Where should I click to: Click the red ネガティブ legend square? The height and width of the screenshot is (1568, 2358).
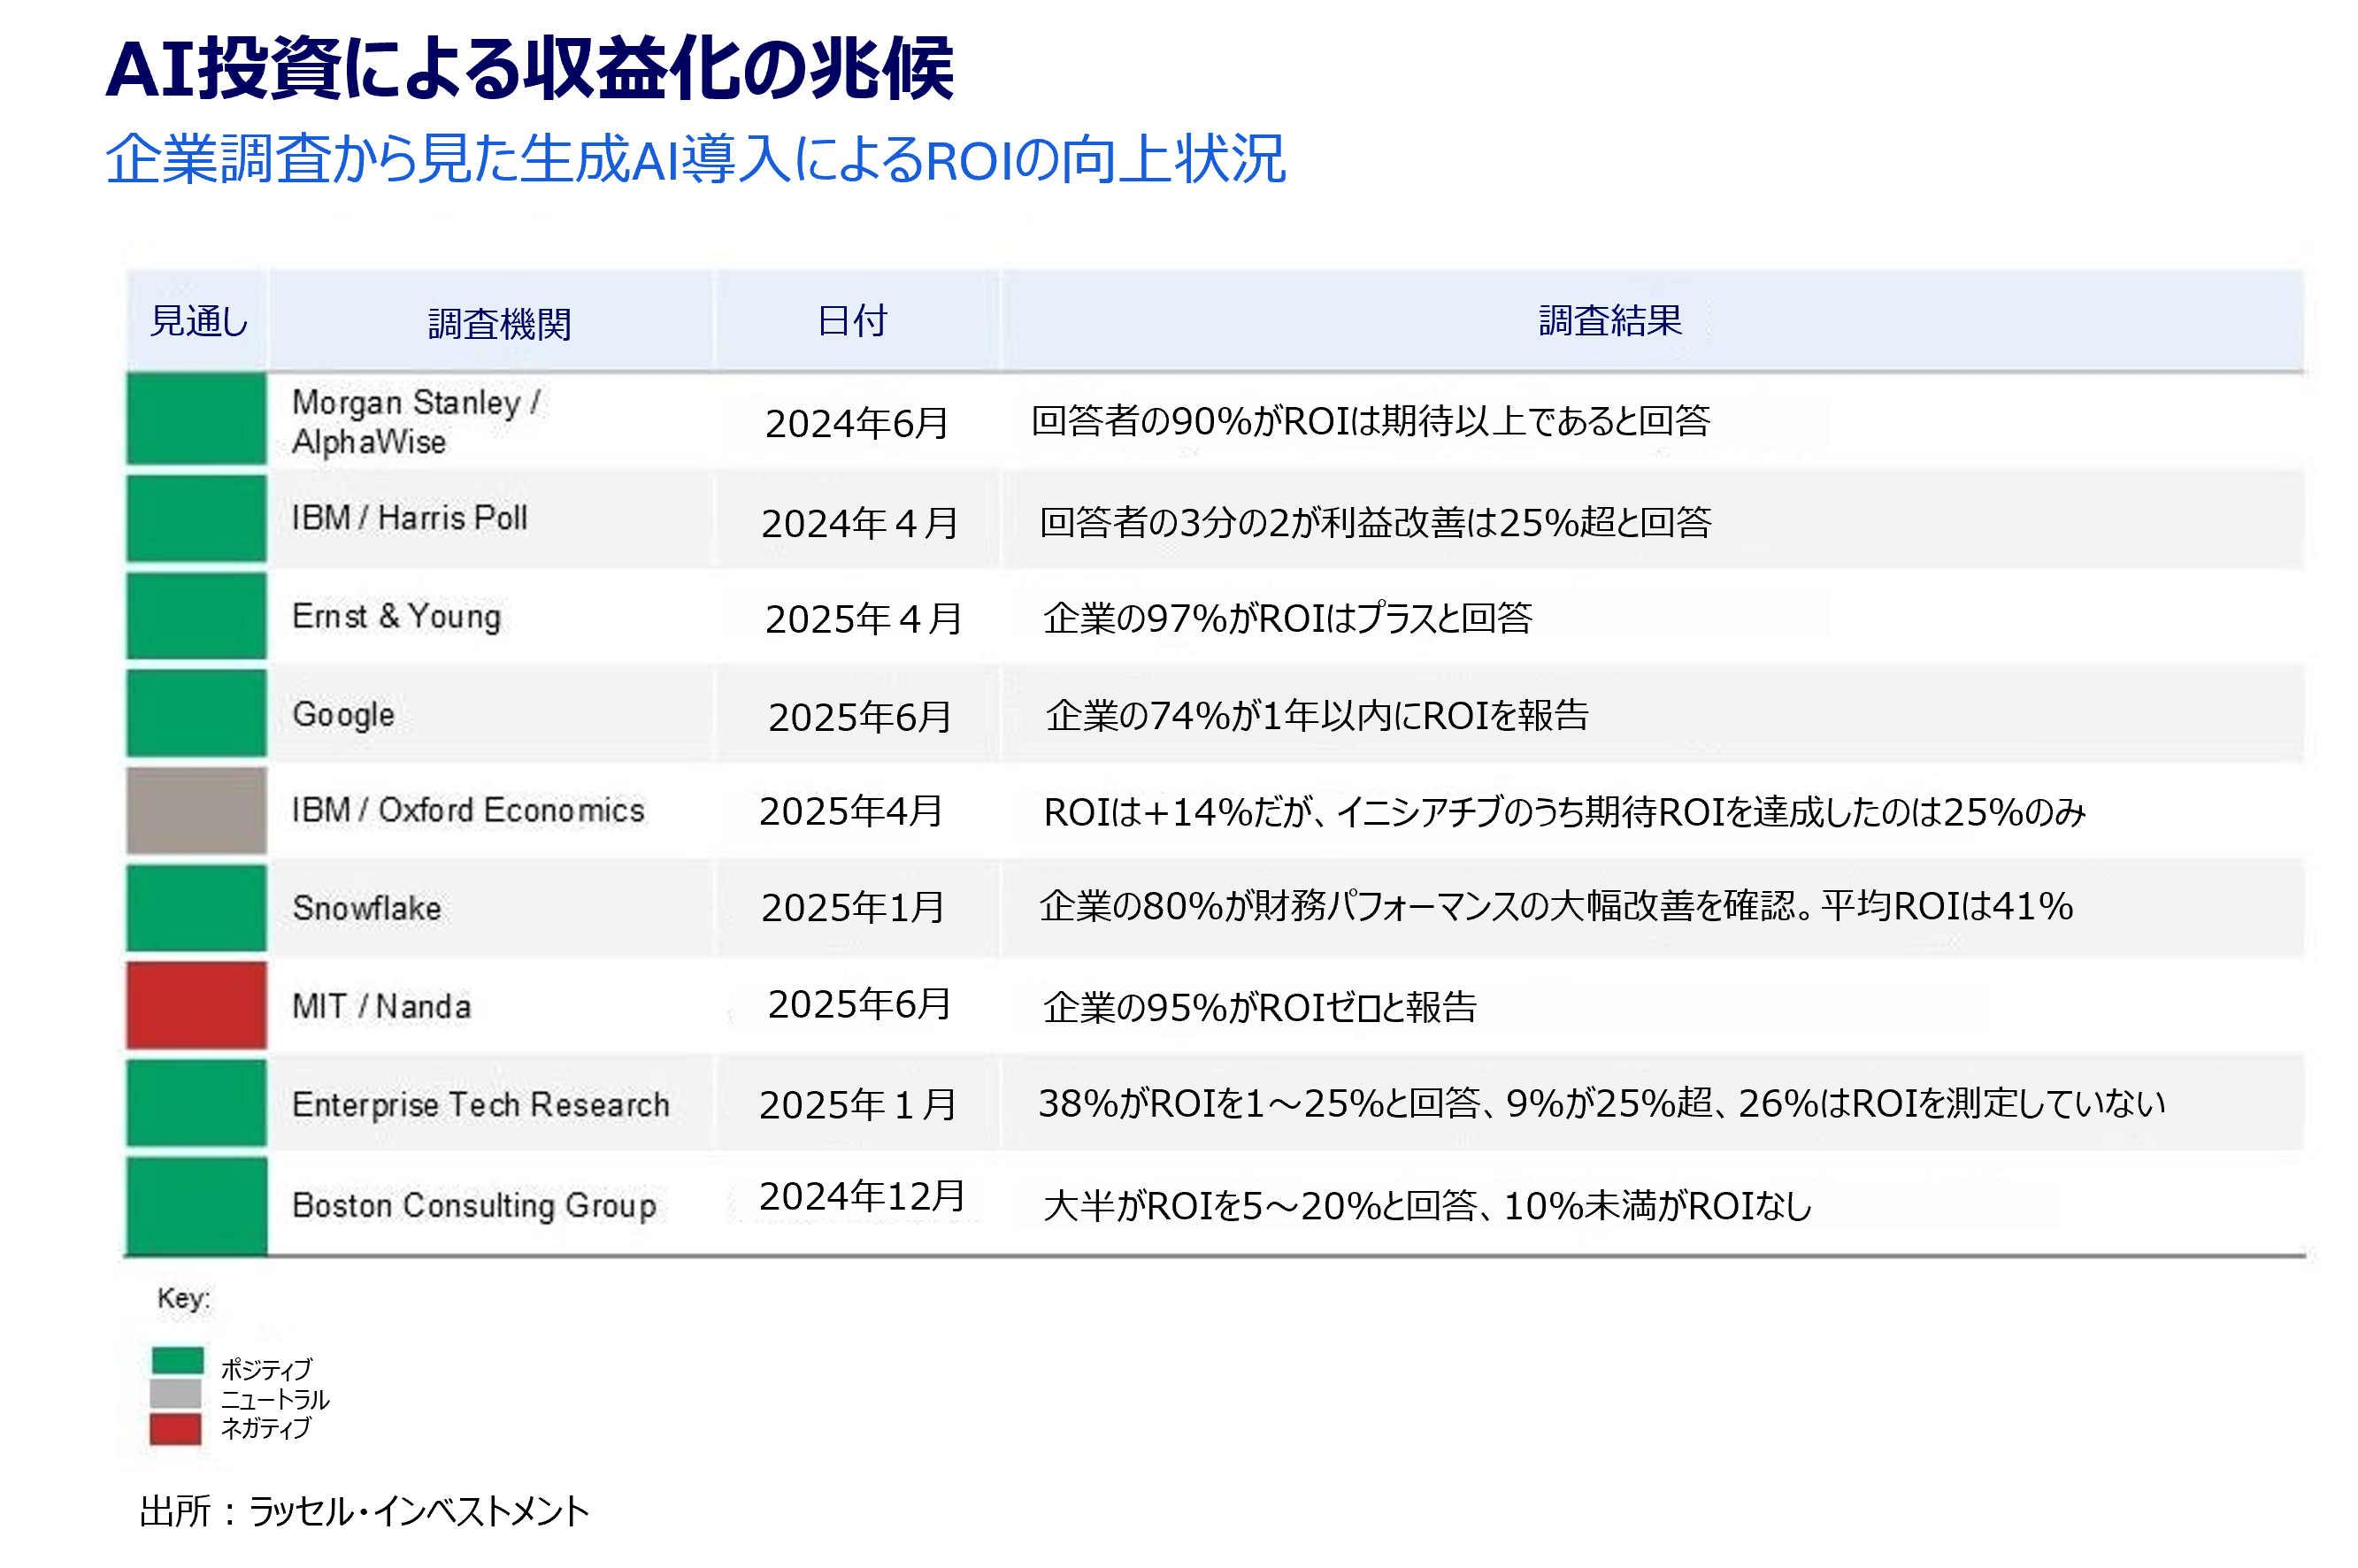[x=175, y=1429]
